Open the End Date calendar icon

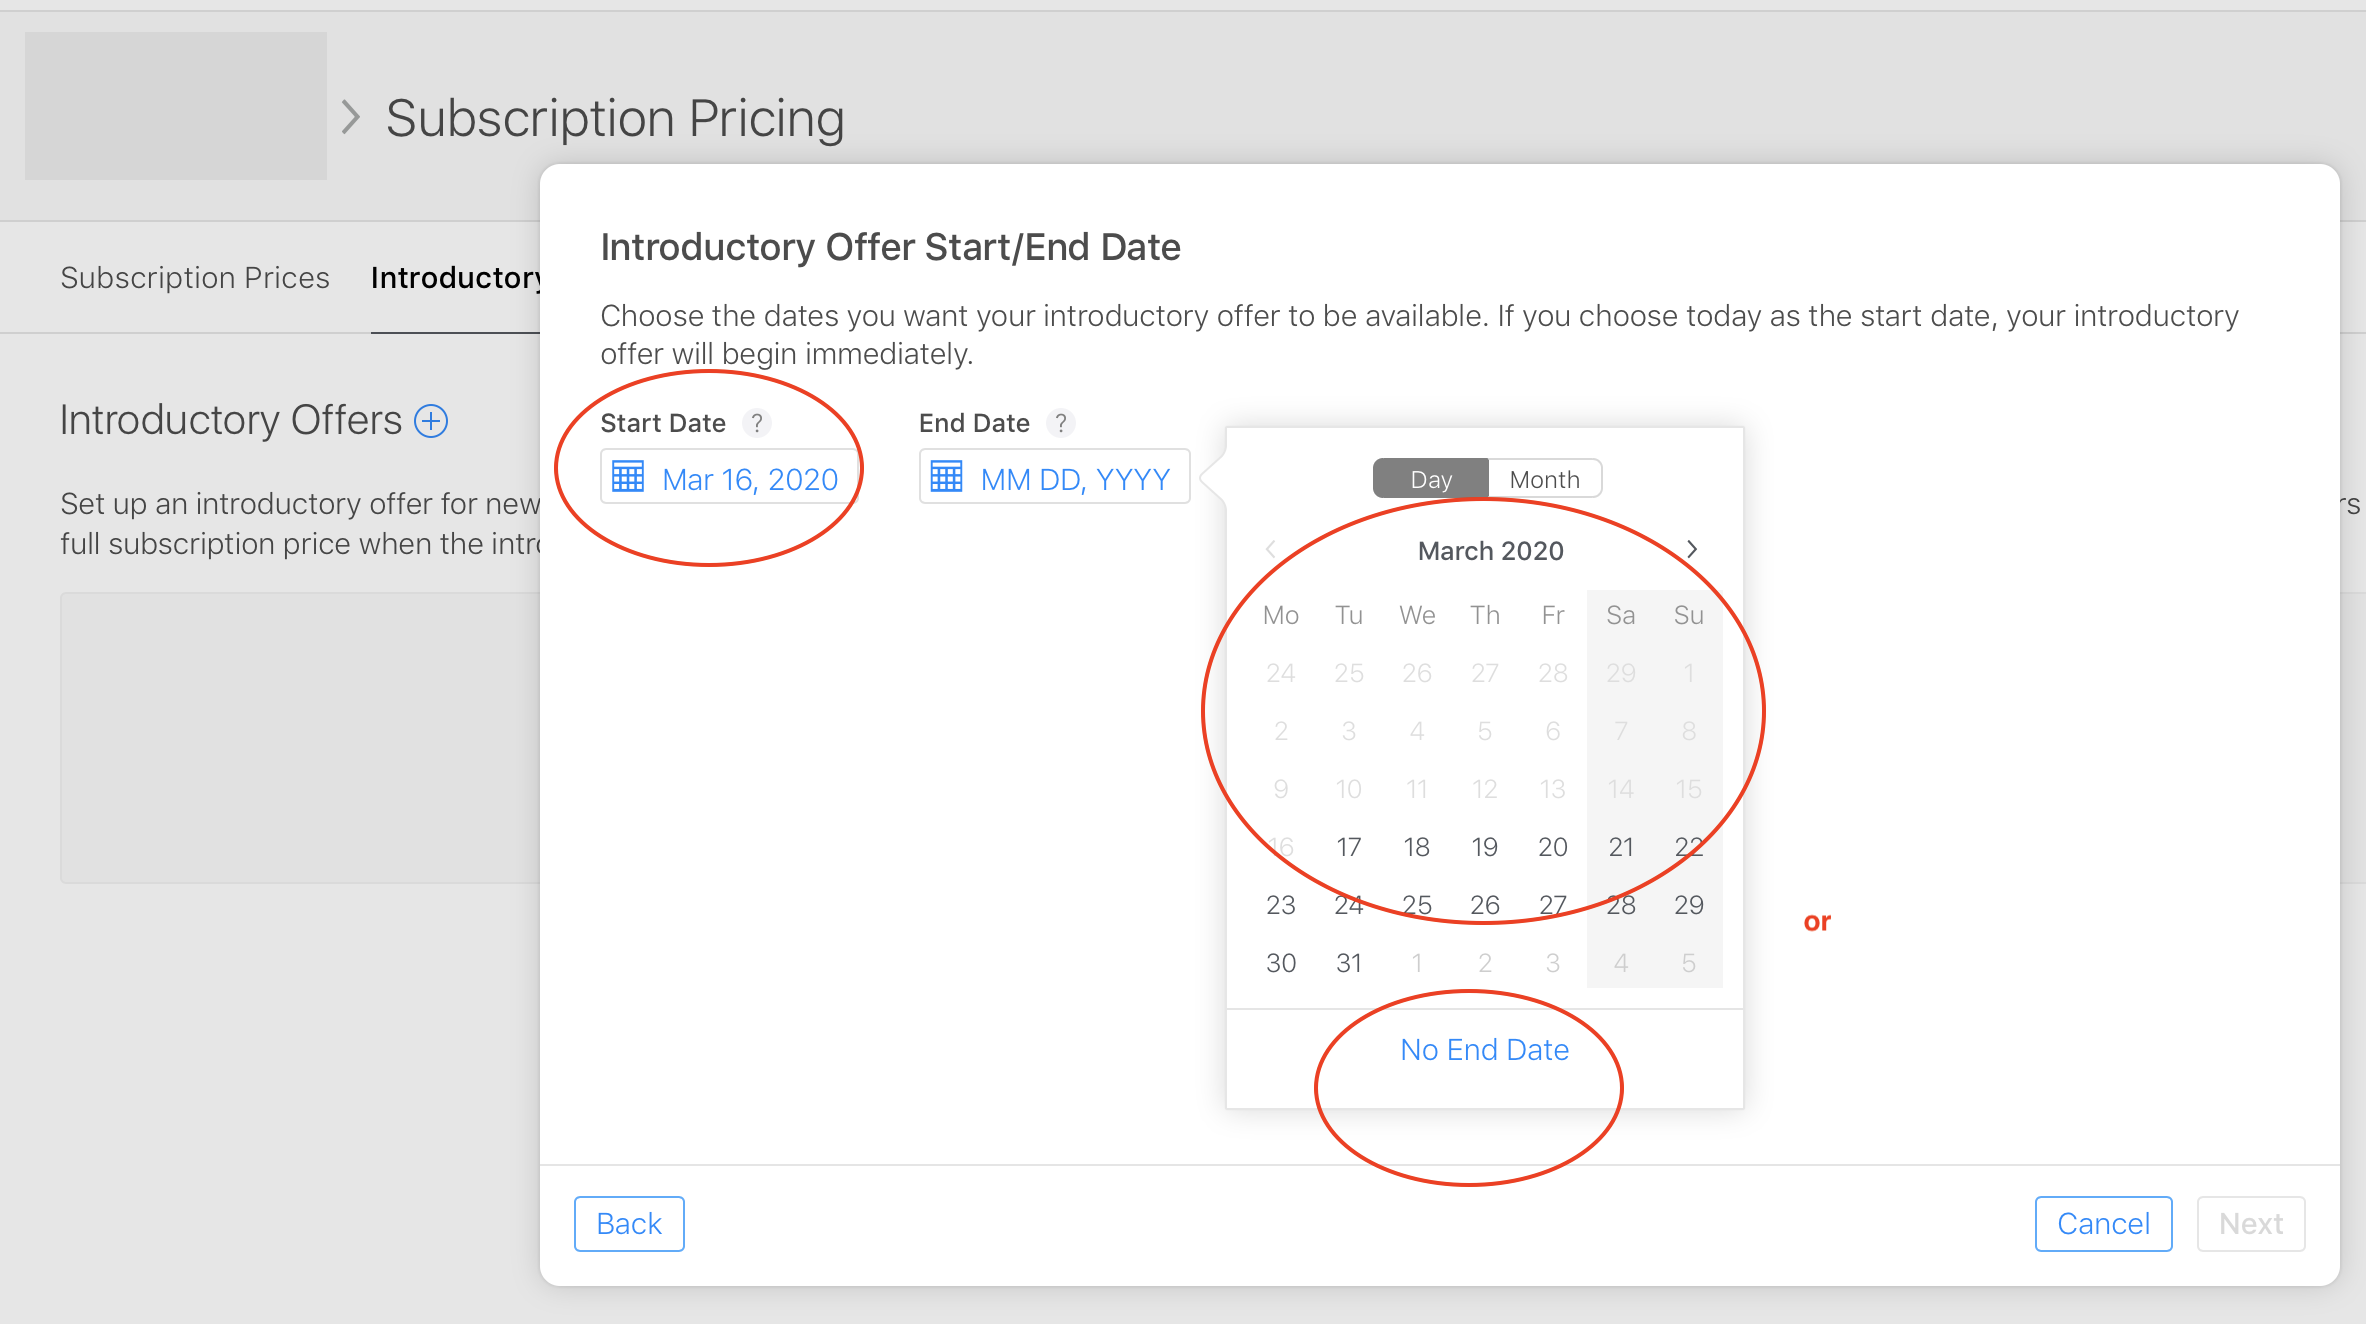coord(946,478)
